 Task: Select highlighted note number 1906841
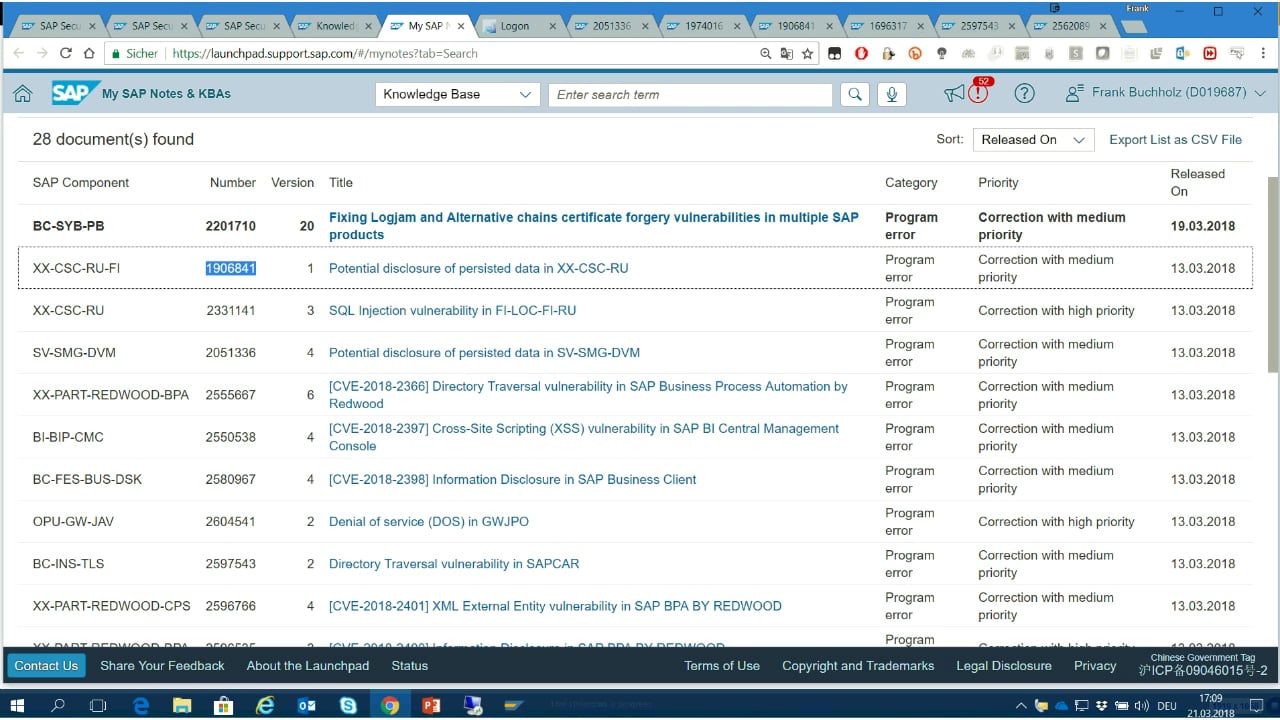(230, 269)
